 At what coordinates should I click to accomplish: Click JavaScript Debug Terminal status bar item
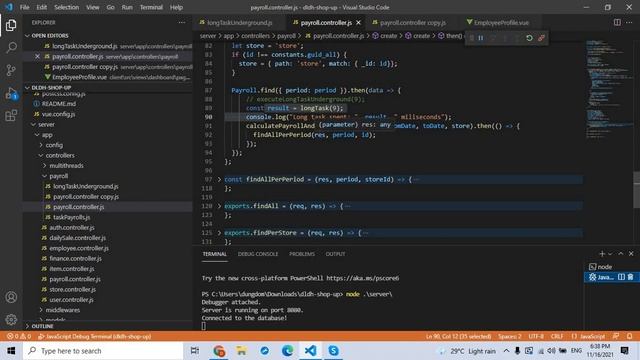tap(95, 336)
